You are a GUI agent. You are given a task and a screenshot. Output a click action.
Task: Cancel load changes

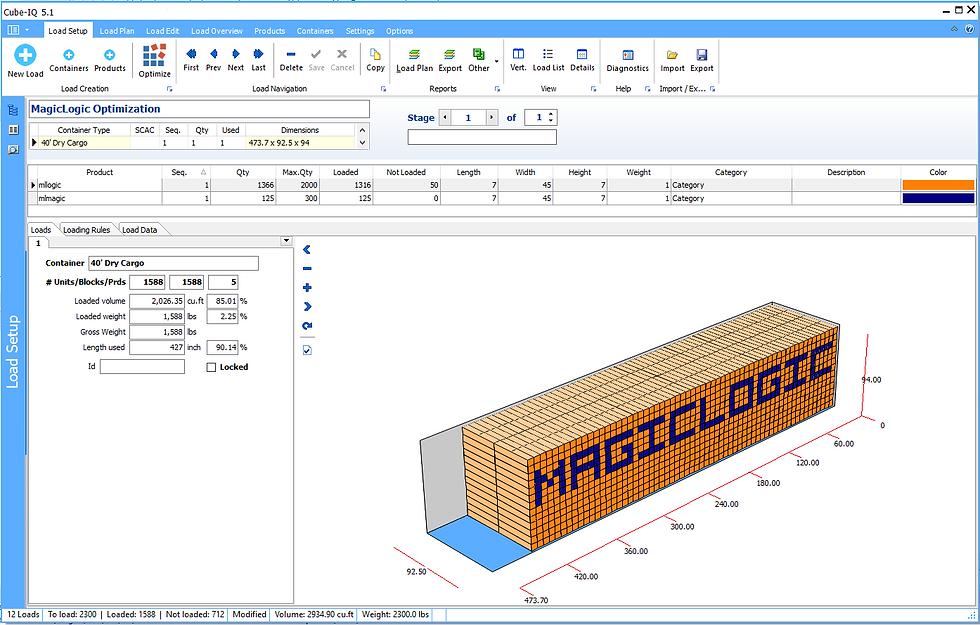tap(342, 60)
